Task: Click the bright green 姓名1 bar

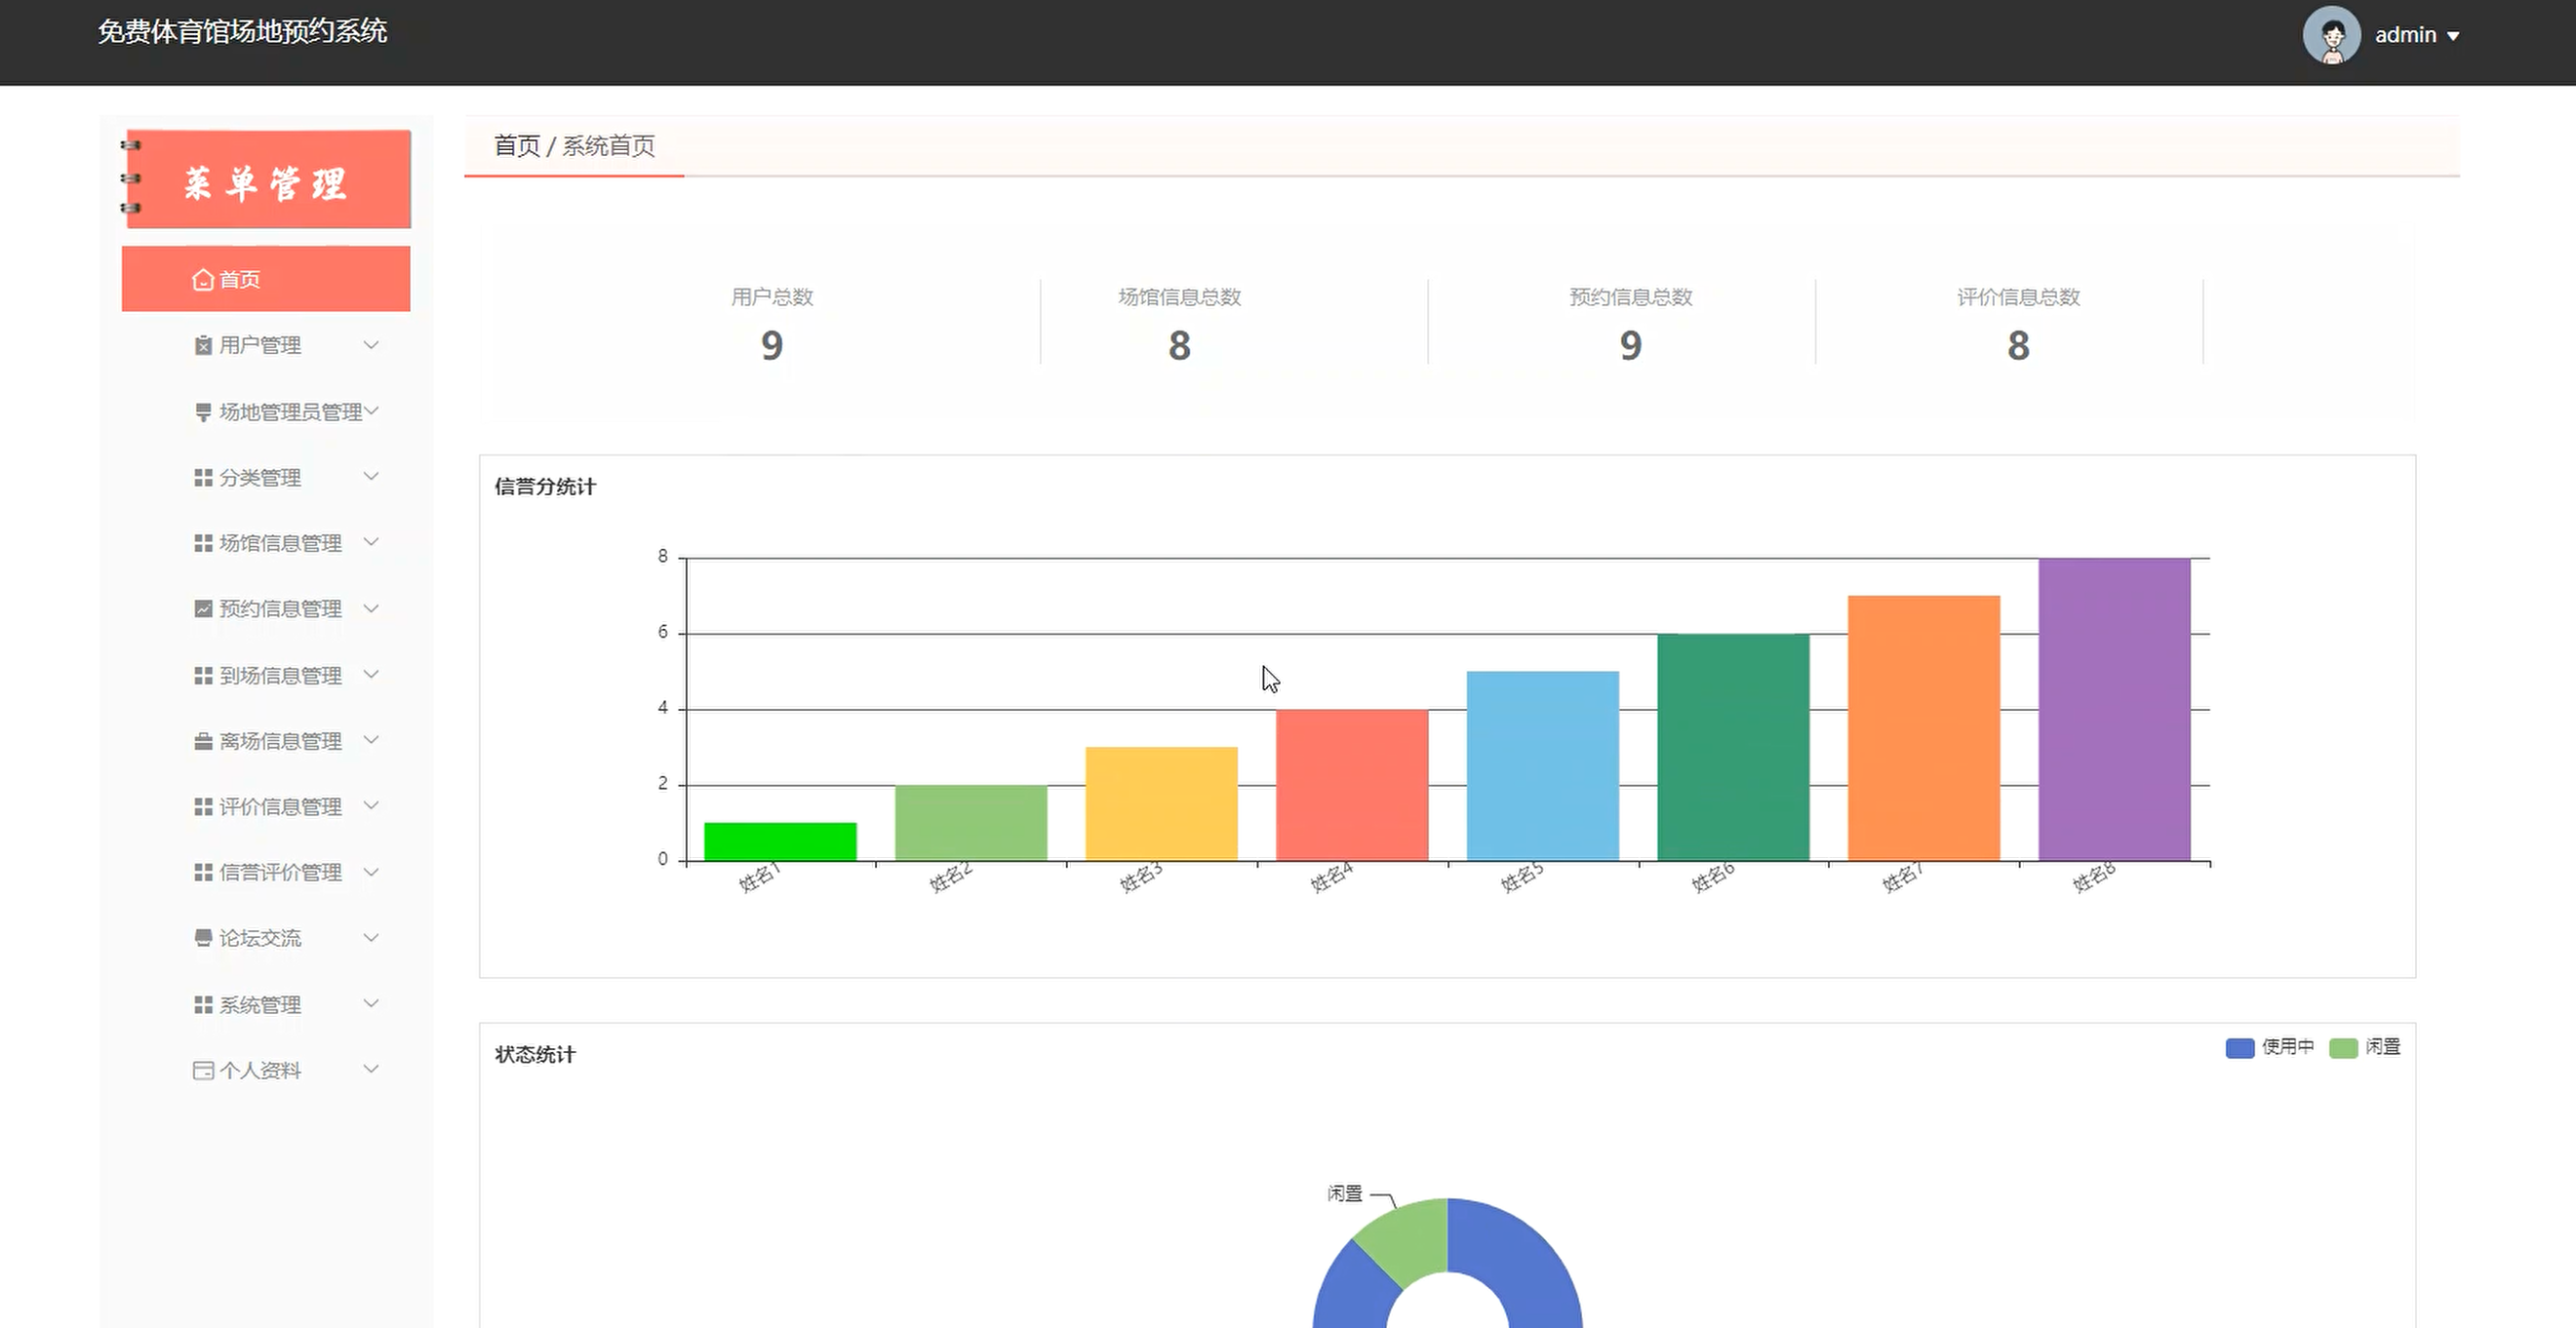Action: [780, 842]
